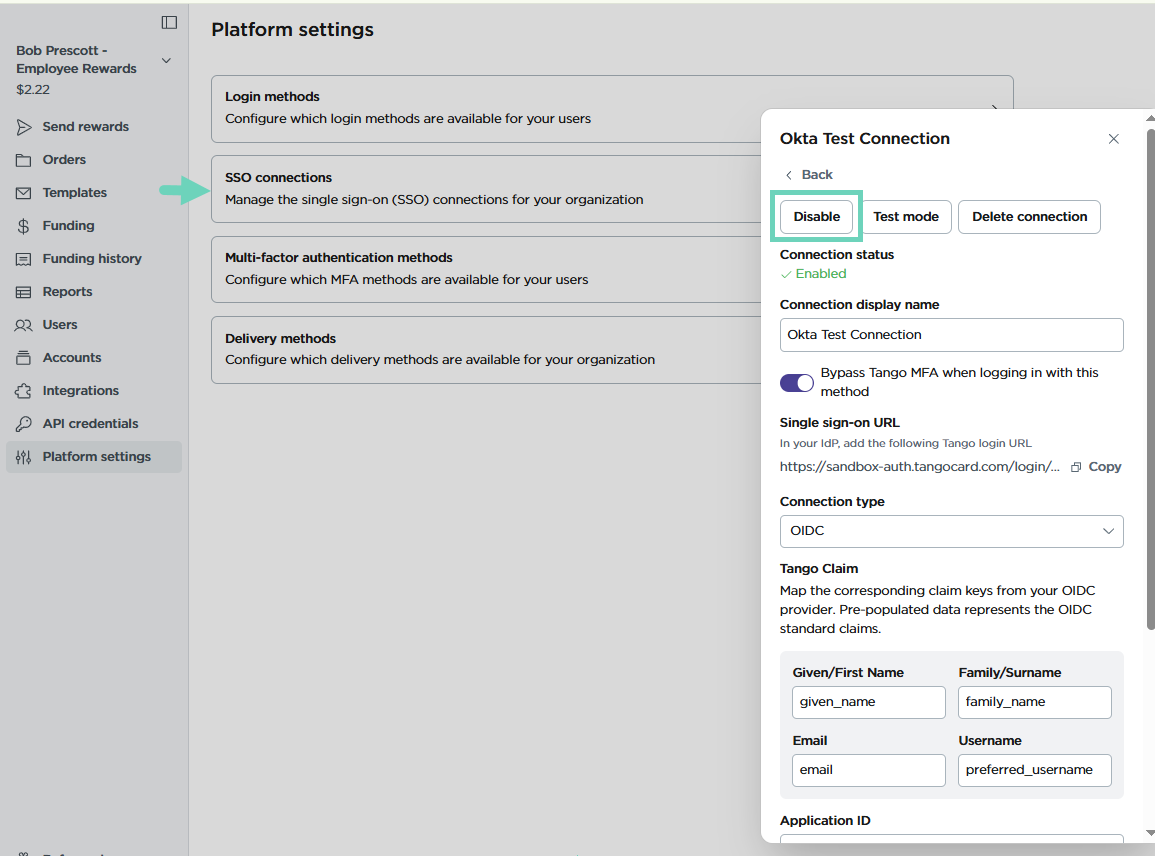Expand the Bob Prescott account chevron
1155x856 pixels.
(x=166, y=60)
